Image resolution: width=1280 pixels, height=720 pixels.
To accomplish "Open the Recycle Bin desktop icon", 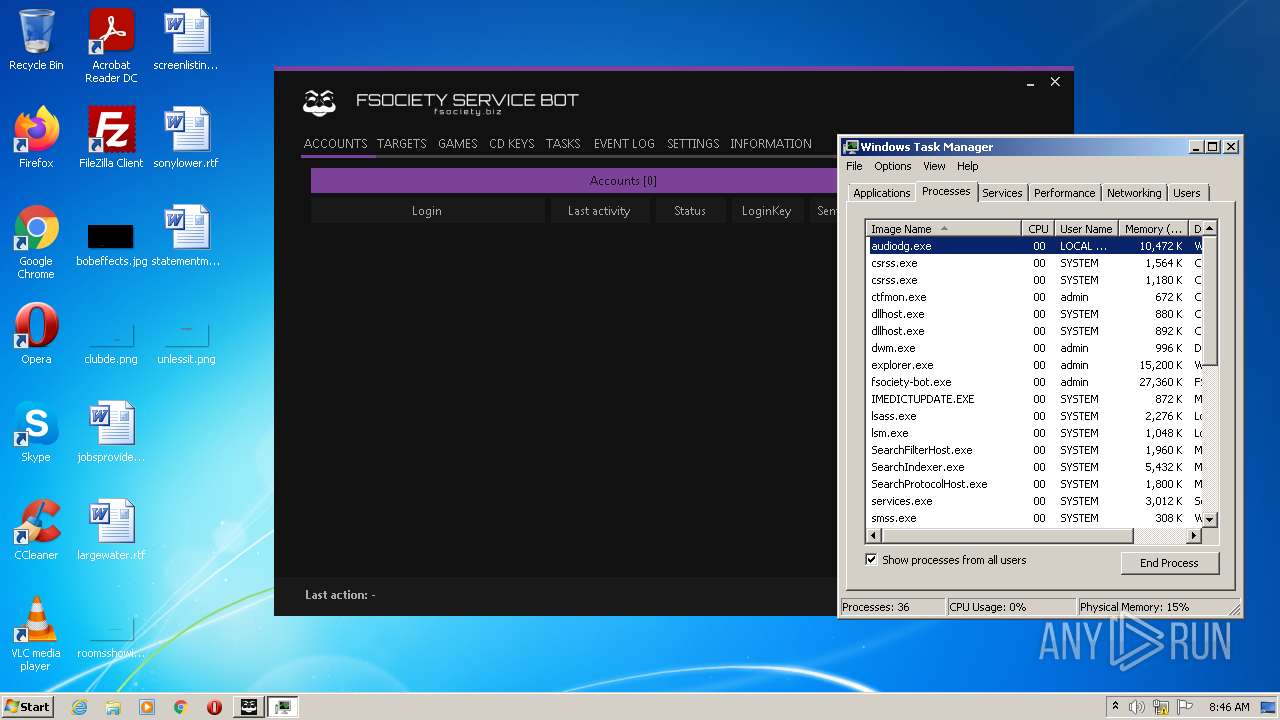I will coord(36,40).
